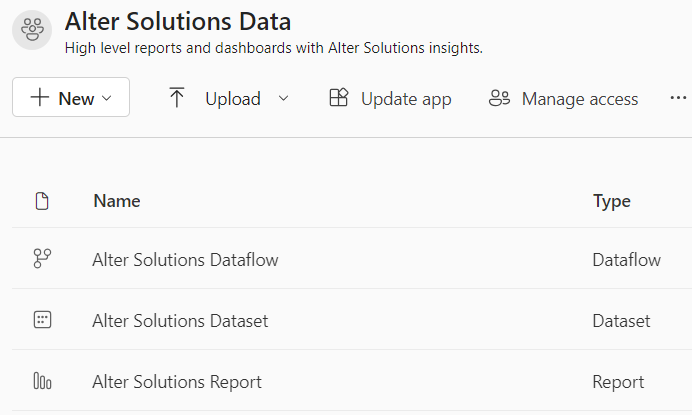Click the Update app button label
692x415 pixels.
406,99
